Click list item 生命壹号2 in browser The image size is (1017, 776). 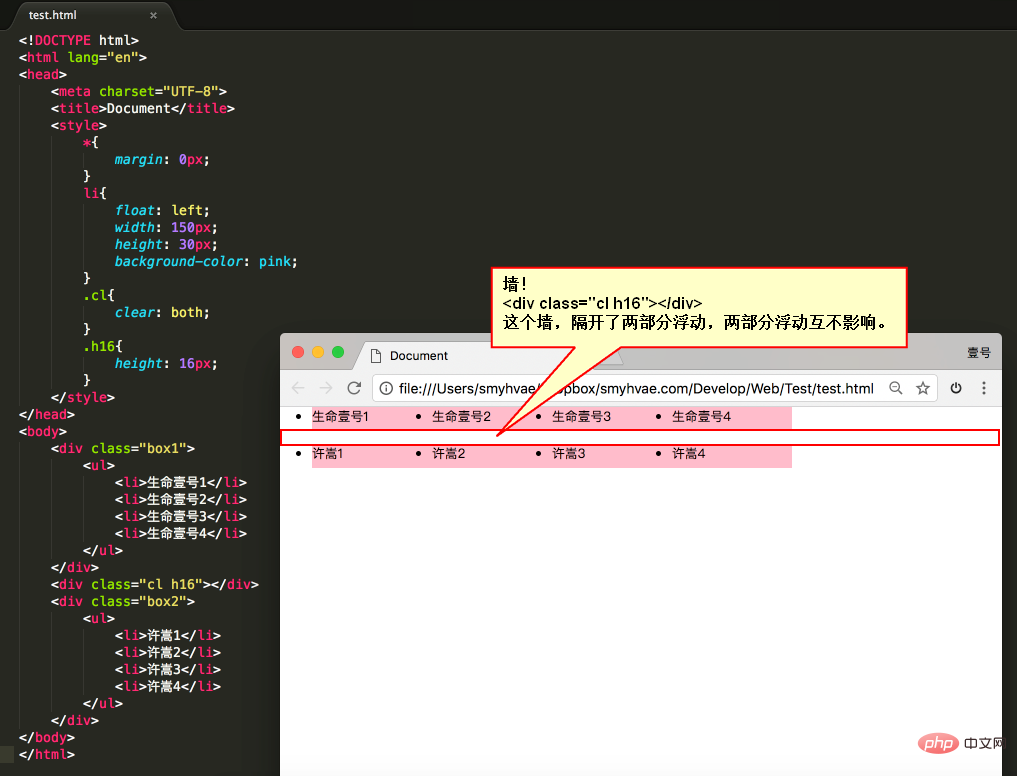coord(461,417)
